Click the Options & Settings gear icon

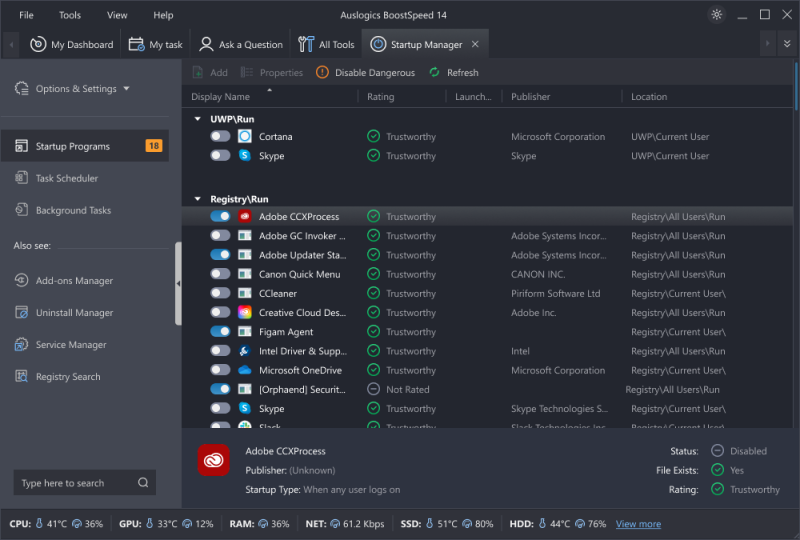21,88
